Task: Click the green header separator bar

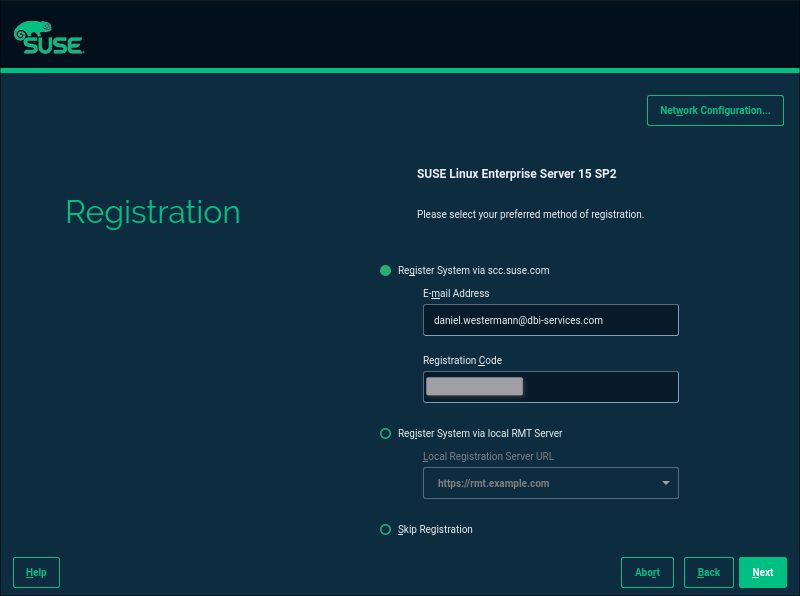Action: click(400, 70)
